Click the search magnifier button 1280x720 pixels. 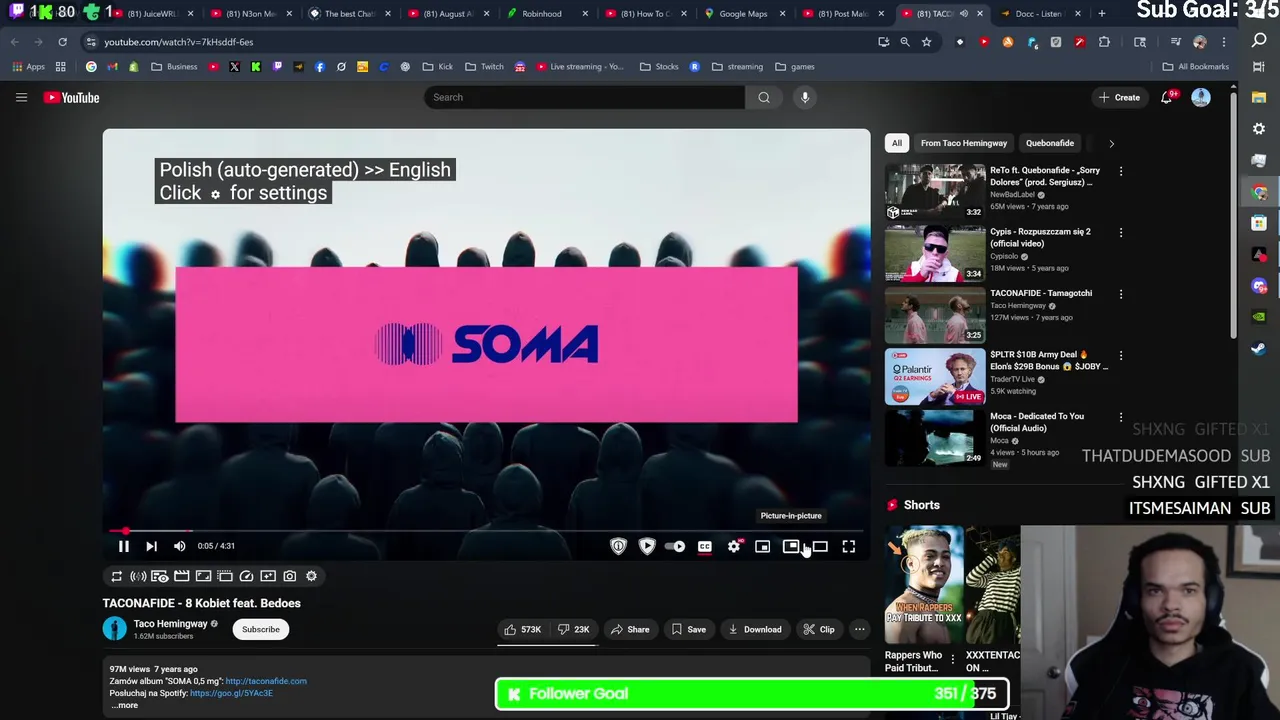click(764, 97)
